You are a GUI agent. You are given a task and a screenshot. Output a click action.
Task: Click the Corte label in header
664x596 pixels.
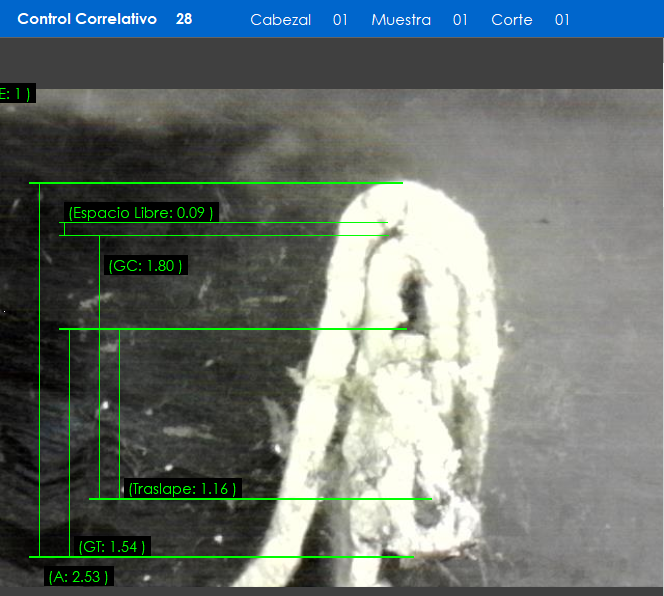pos(512,20)
